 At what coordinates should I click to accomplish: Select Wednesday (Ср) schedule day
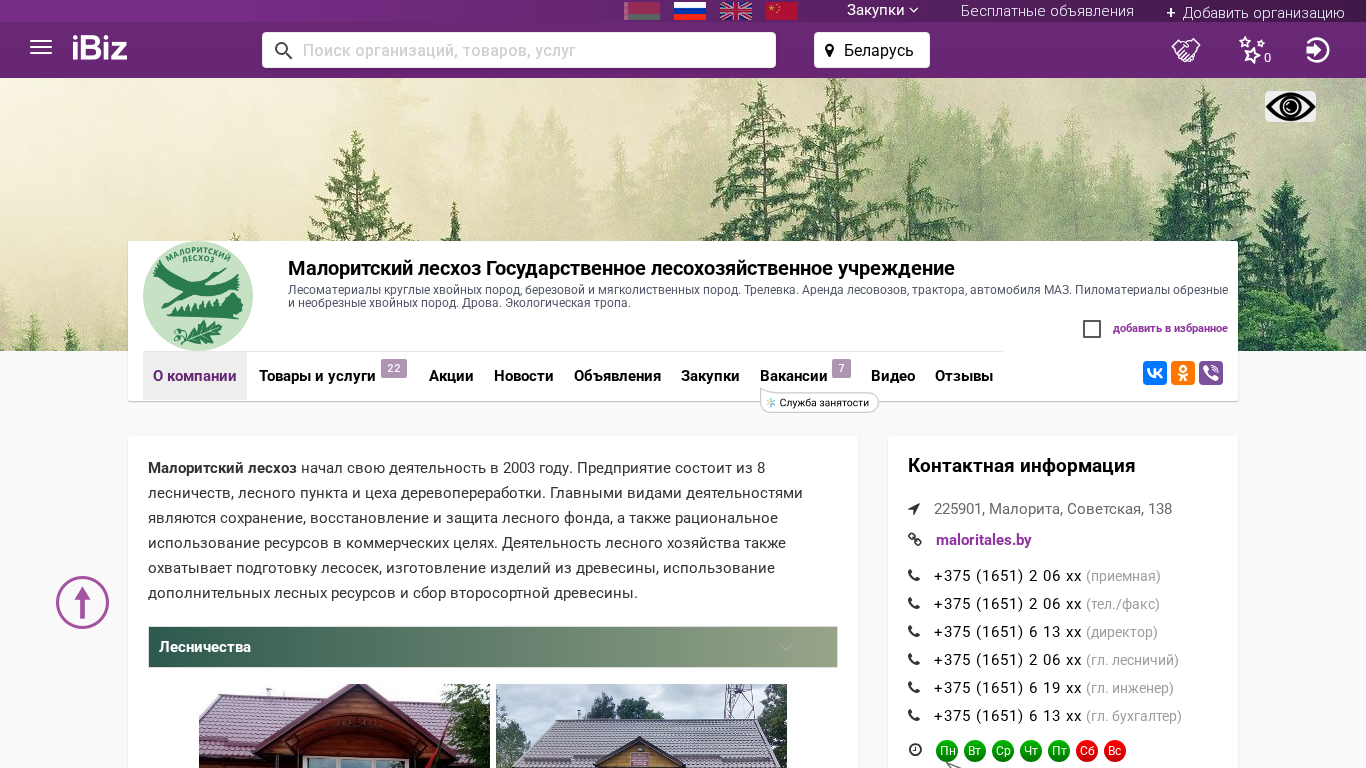tap(1003, 751)
